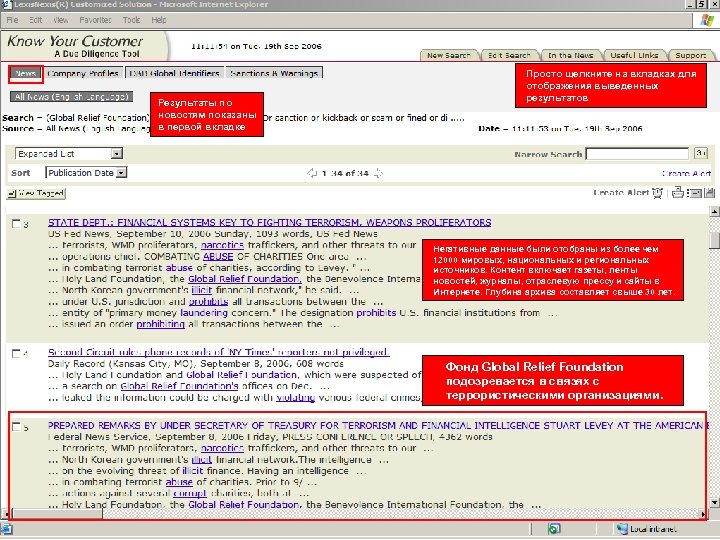Click the Internet Explorer page icon in title bar

[6, 5]
